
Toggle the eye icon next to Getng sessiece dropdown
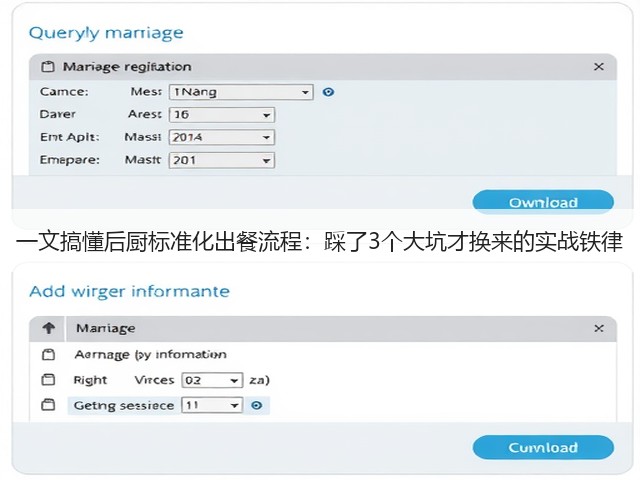256,405
